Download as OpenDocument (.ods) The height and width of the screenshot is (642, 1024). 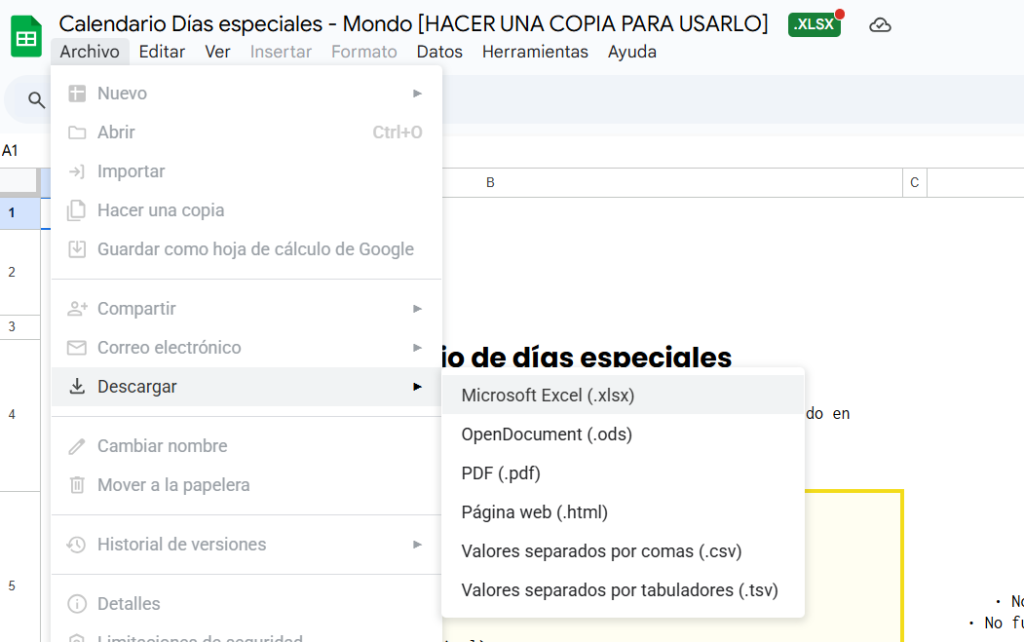tap(546, 434)
